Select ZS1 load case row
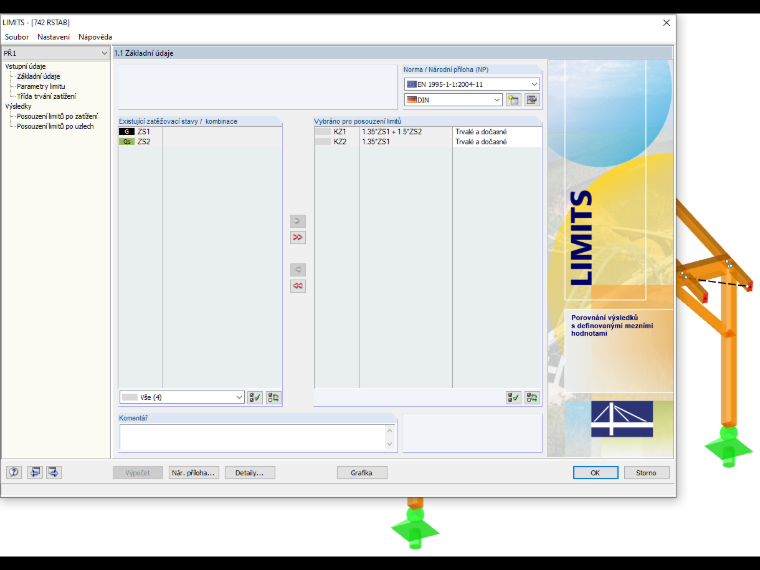The height and width of the screenshot is (570, 760). pos(200,131)
